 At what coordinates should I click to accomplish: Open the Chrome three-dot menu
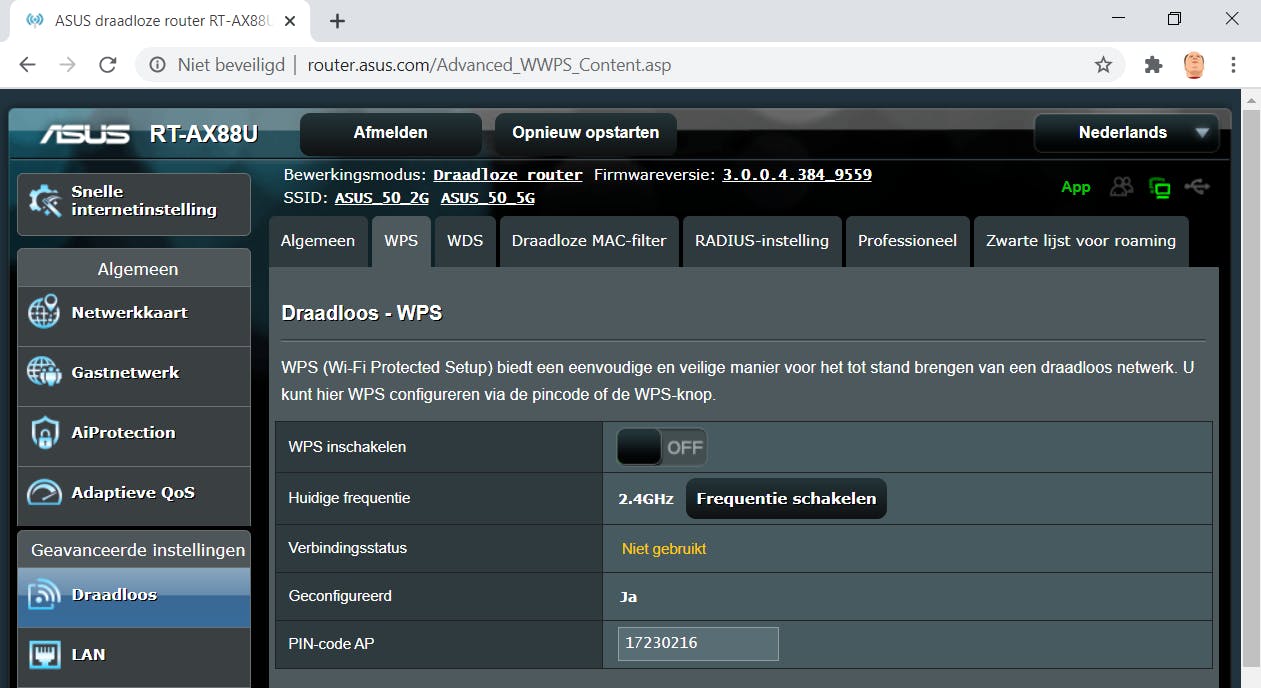coord(1234,65)
